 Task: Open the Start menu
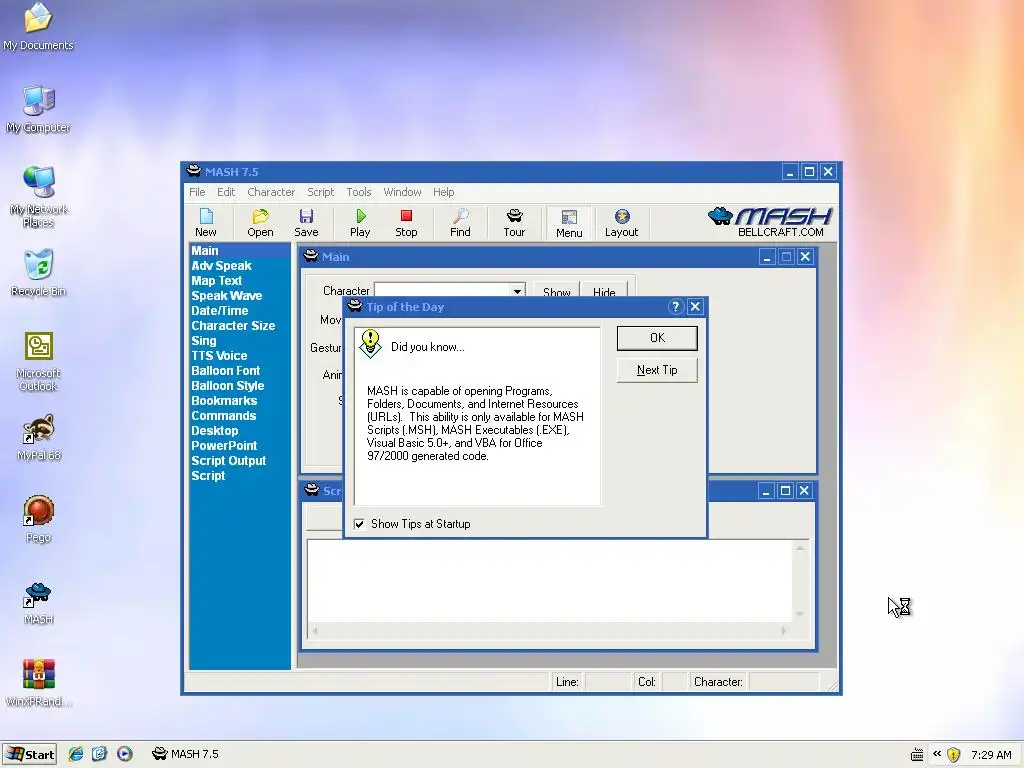pyautogui.click(x=29, y=754)
